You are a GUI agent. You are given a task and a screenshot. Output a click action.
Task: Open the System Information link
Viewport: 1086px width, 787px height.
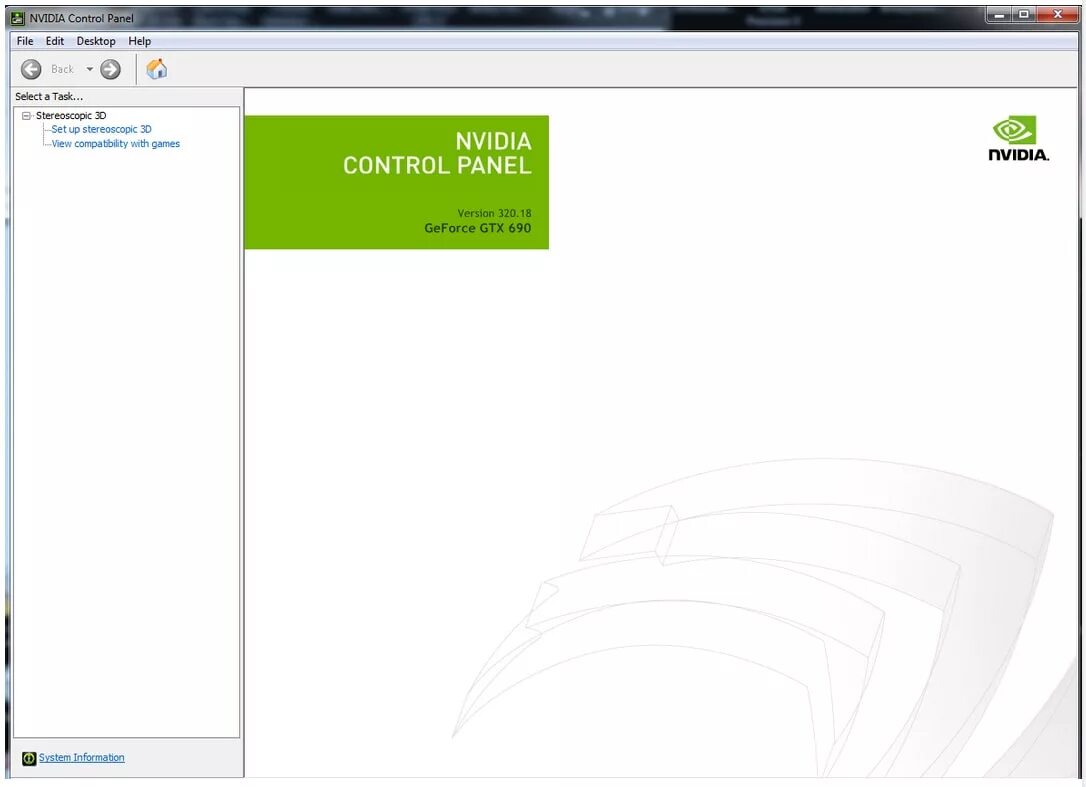pyautogui.click(x=82, y=758)
